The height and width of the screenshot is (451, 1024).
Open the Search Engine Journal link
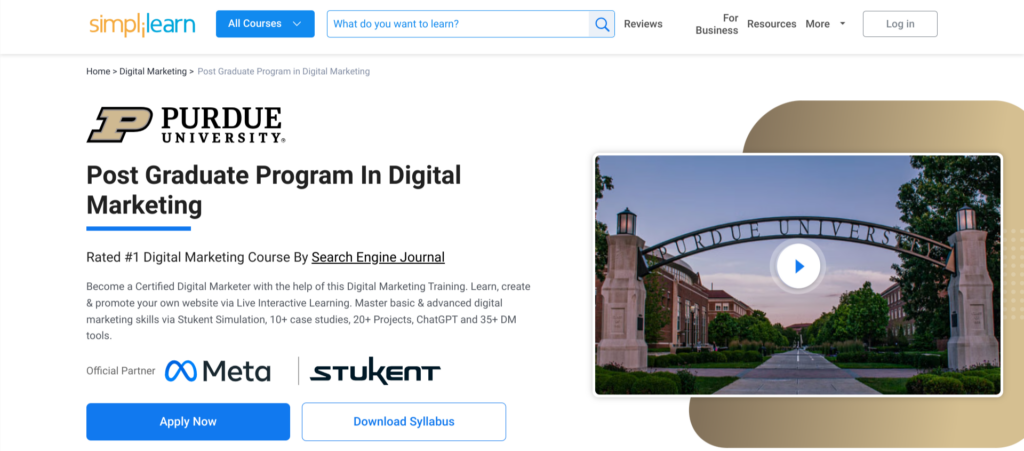[x=378, y=257]
